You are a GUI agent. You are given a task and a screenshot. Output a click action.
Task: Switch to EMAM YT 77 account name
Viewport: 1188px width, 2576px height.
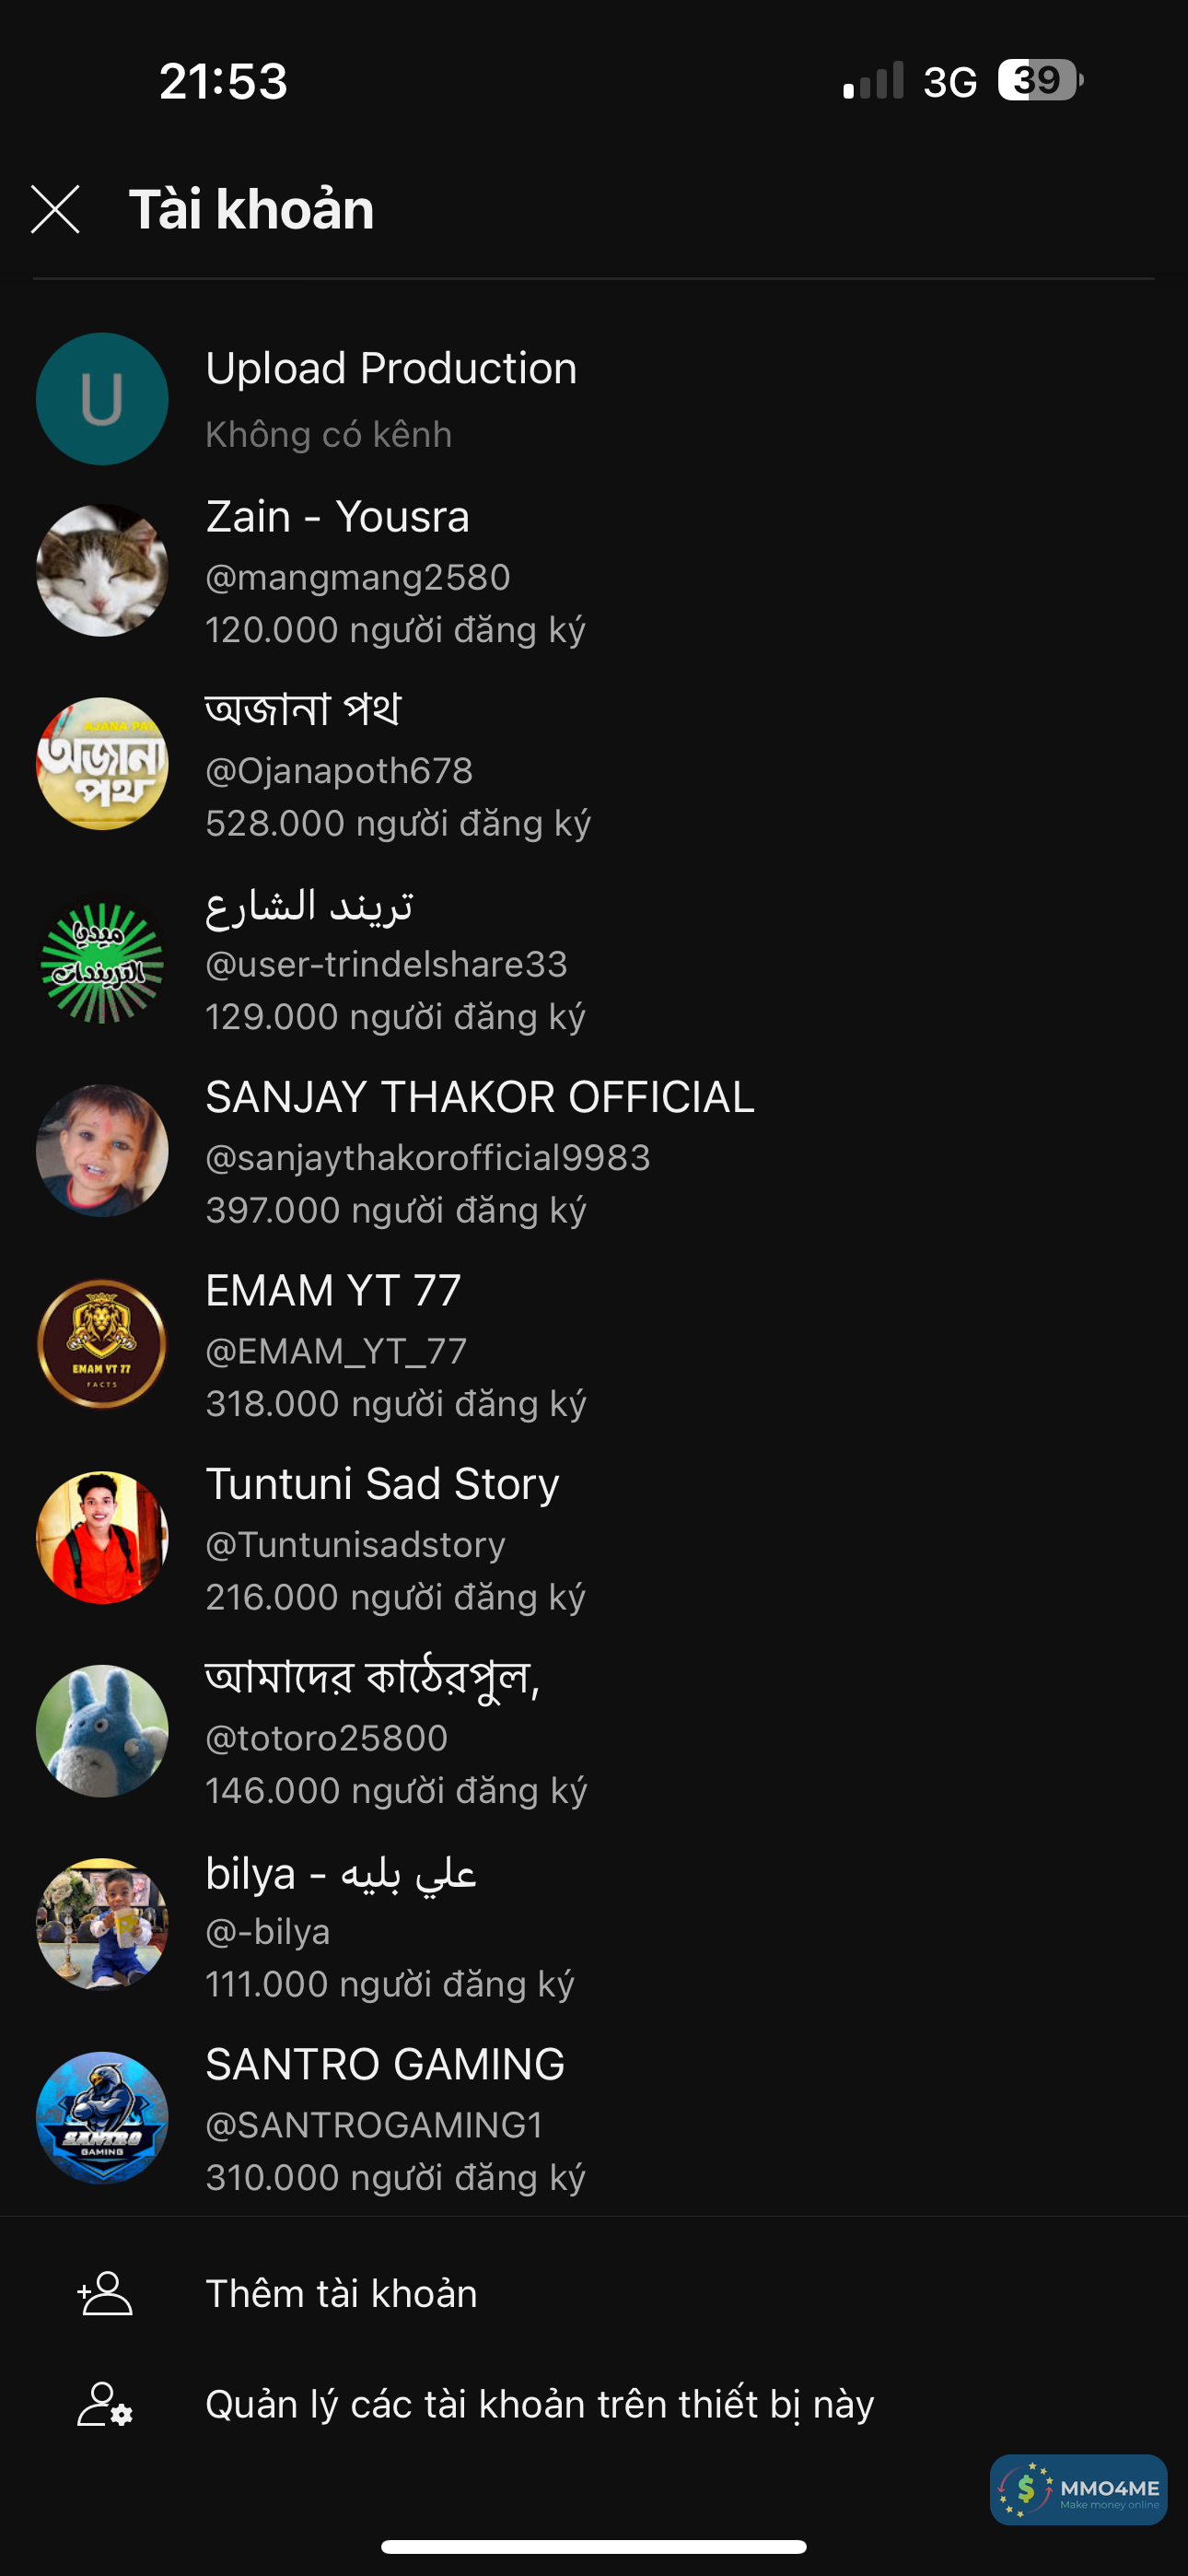click(333, 1291)
